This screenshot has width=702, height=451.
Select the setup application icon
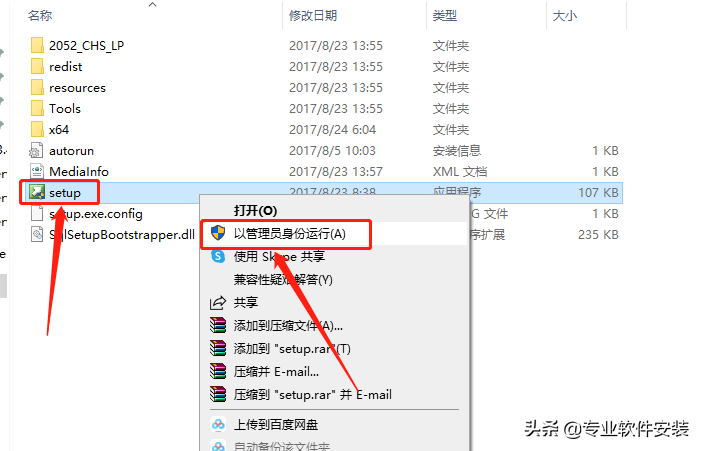37,192
